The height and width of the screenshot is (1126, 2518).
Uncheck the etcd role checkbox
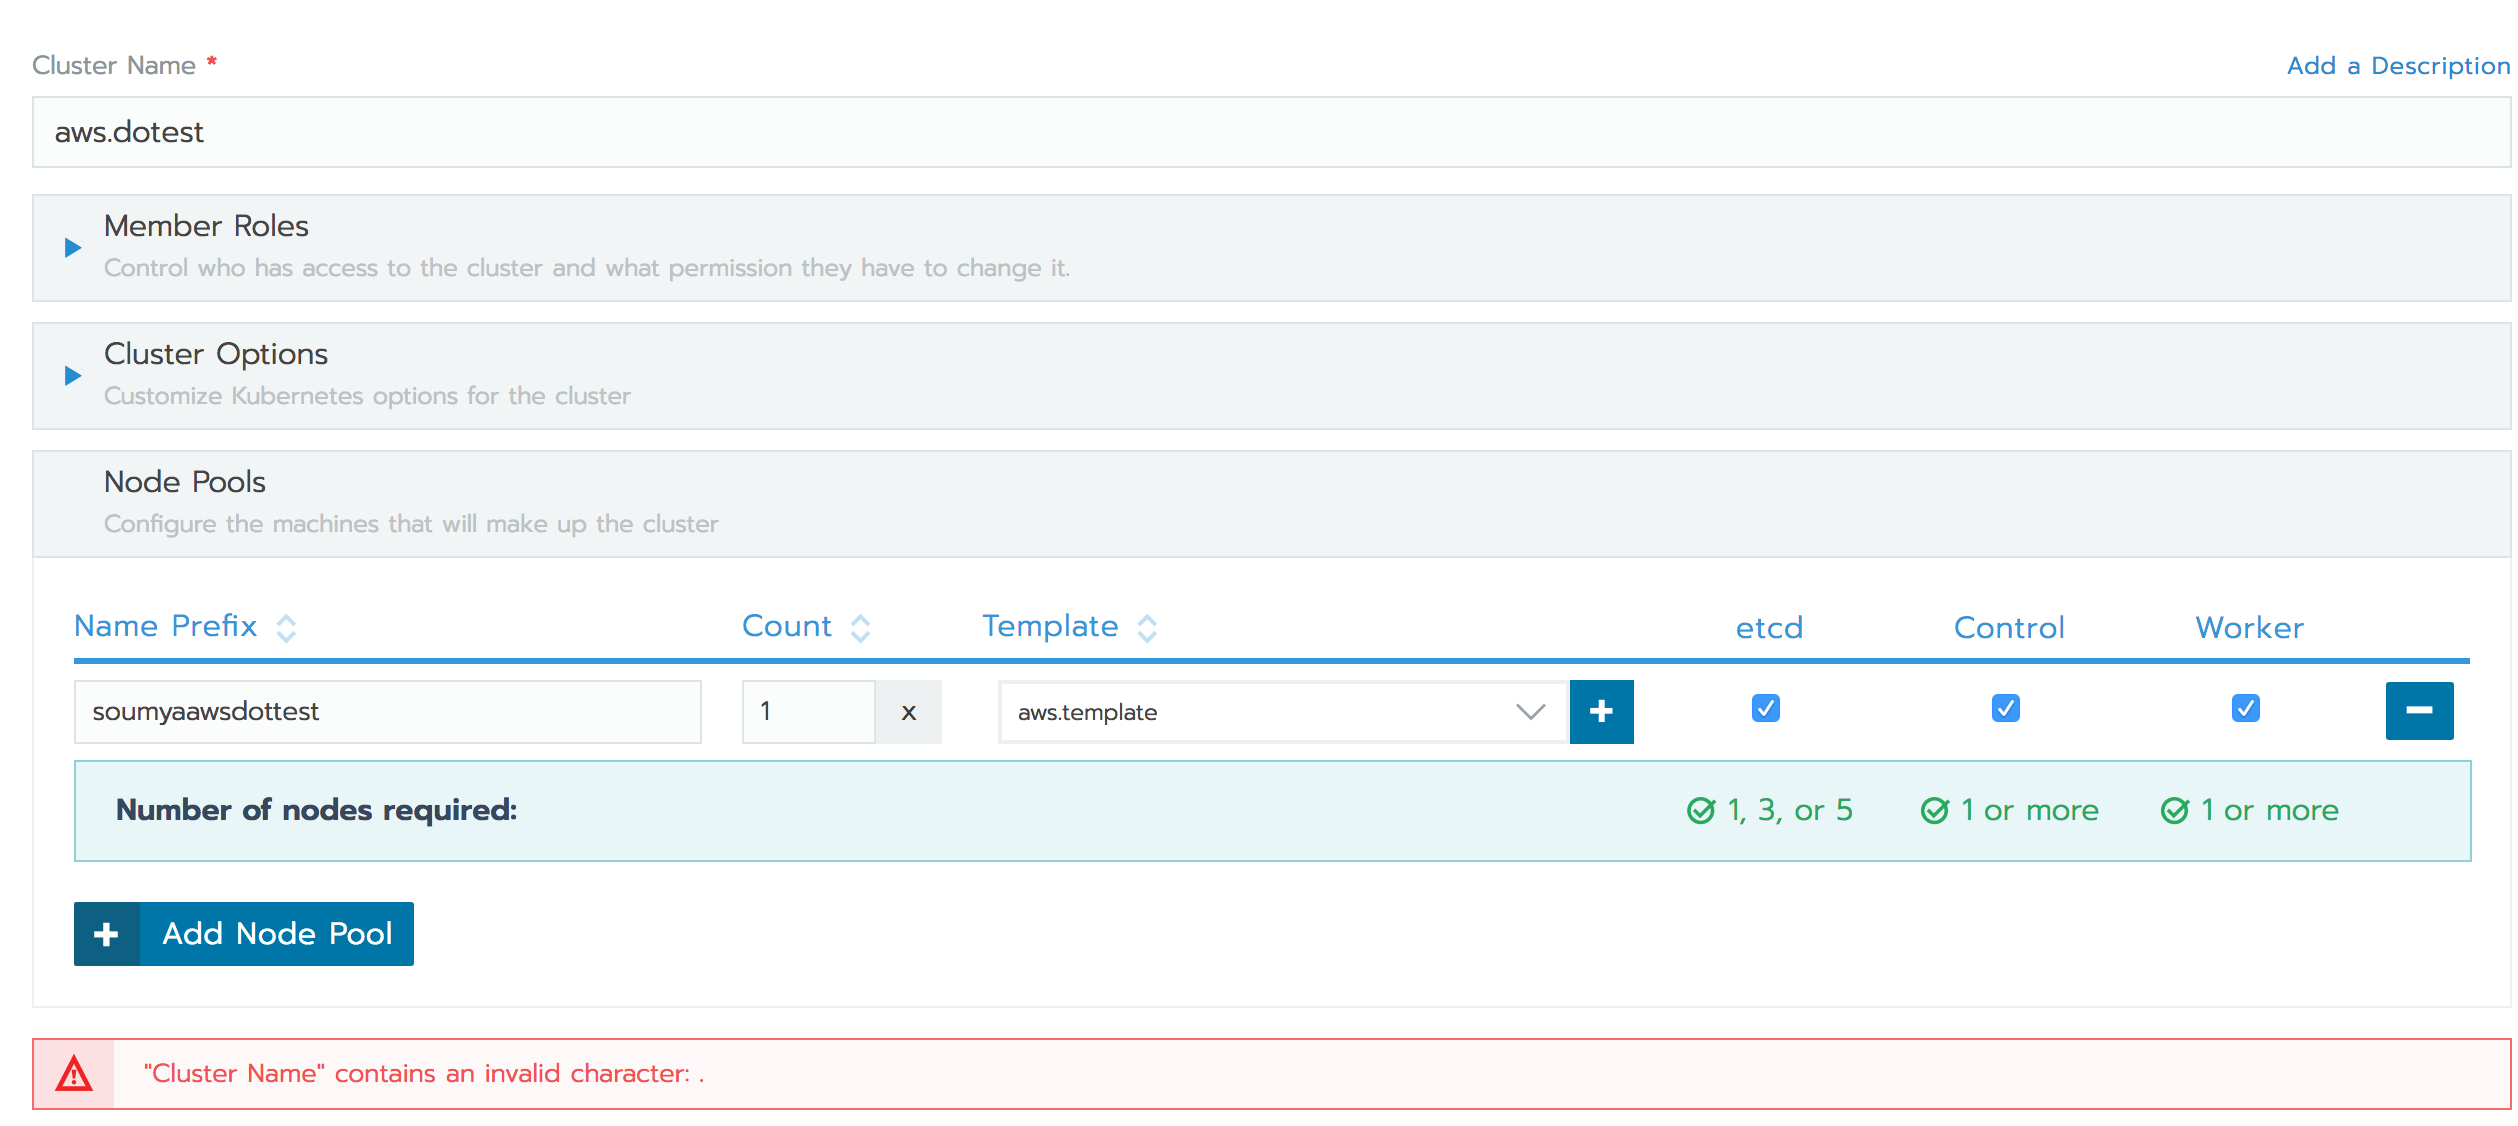pyautogui.click(x=1766, y=708)
